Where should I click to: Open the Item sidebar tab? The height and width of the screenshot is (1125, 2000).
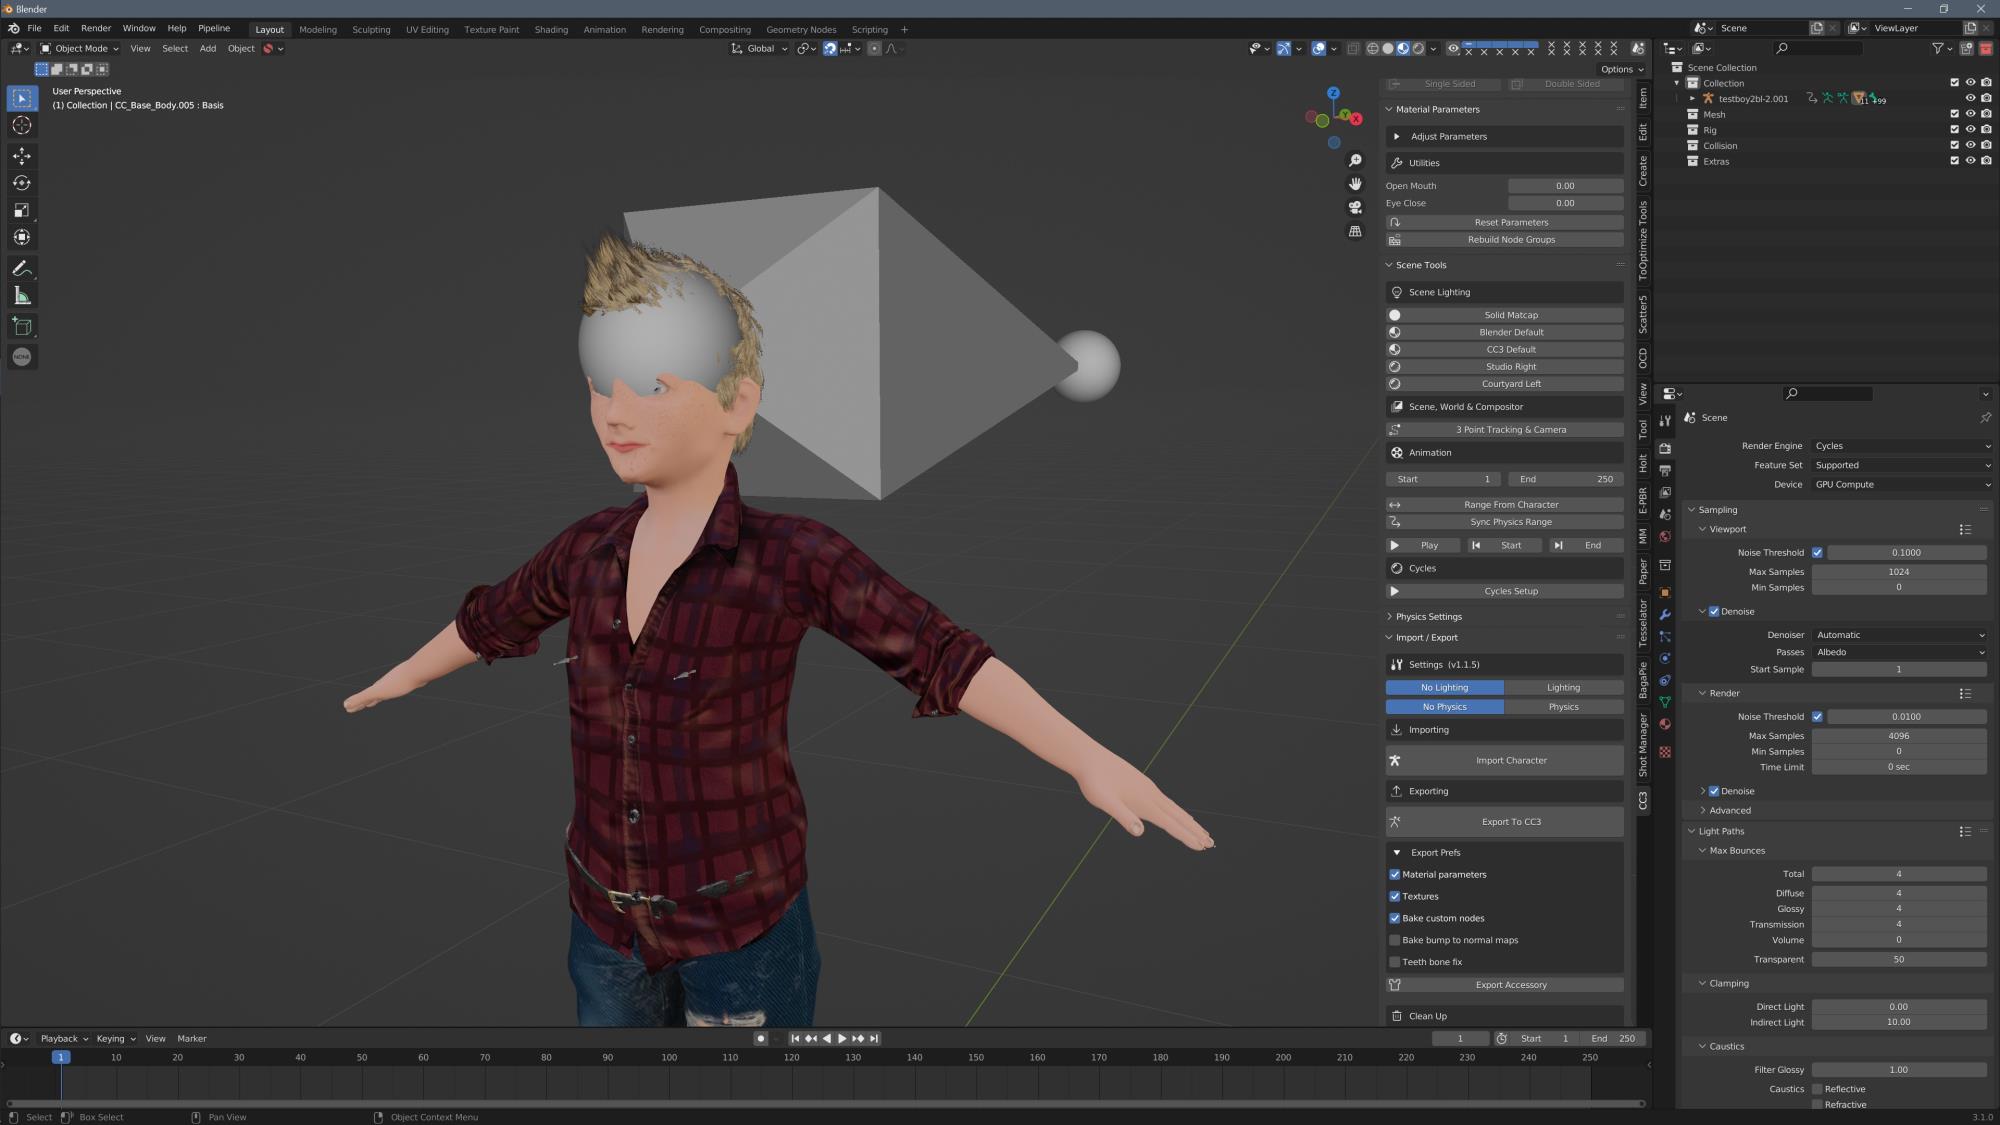point(1643,97)
